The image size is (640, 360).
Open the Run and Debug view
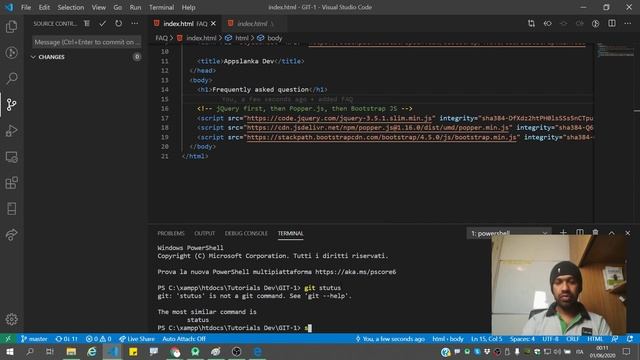(x=11, y=131)
